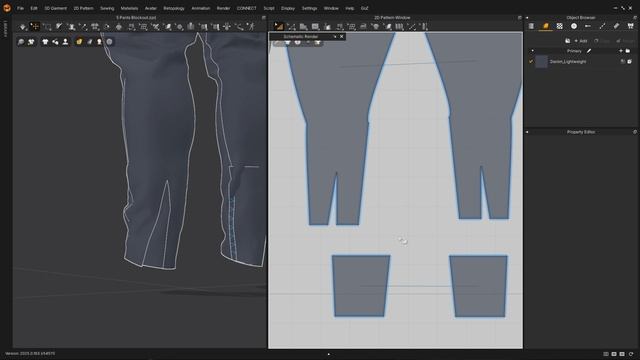Open the Sewing menu
The height and width of the screenshot is (360, 640).
click(107, 8)
